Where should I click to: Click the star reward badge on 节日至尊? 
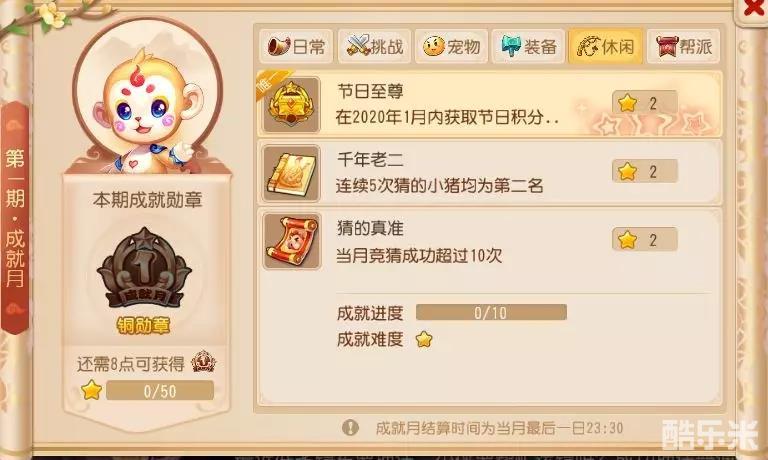point(645,103)
